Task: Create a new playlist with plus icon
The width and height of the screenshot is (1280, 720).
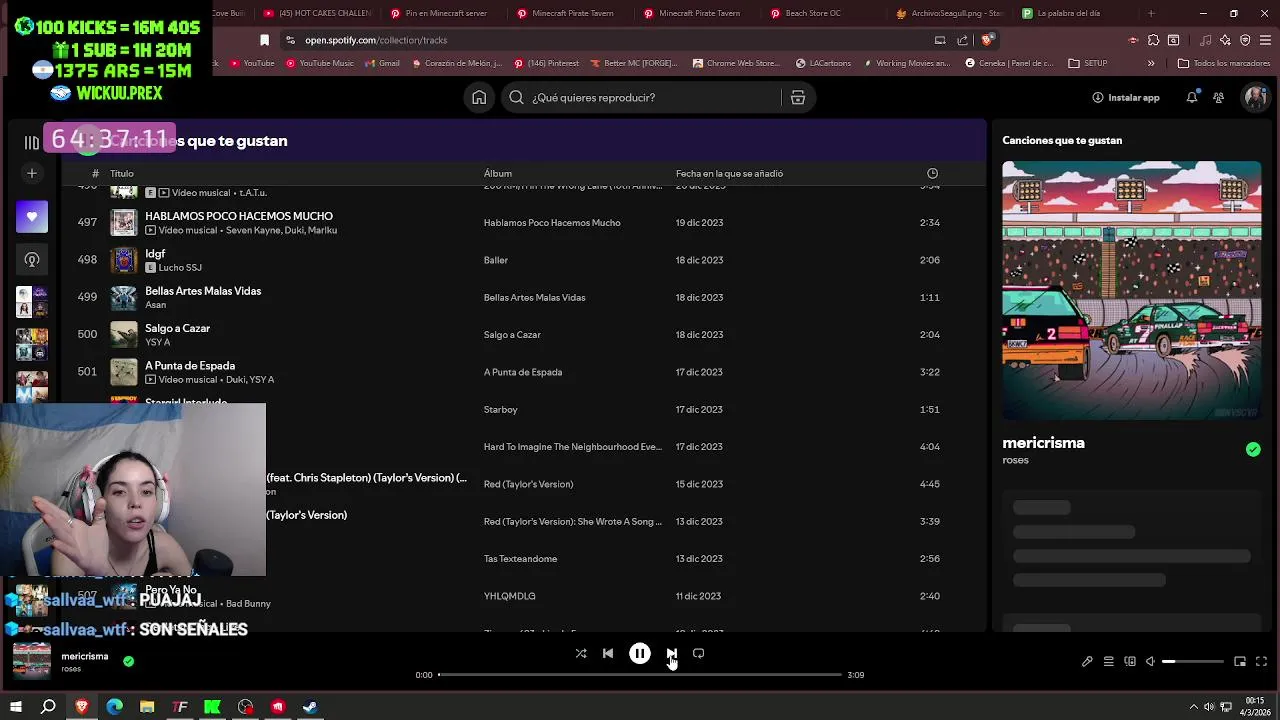Action: coord(32,173)
